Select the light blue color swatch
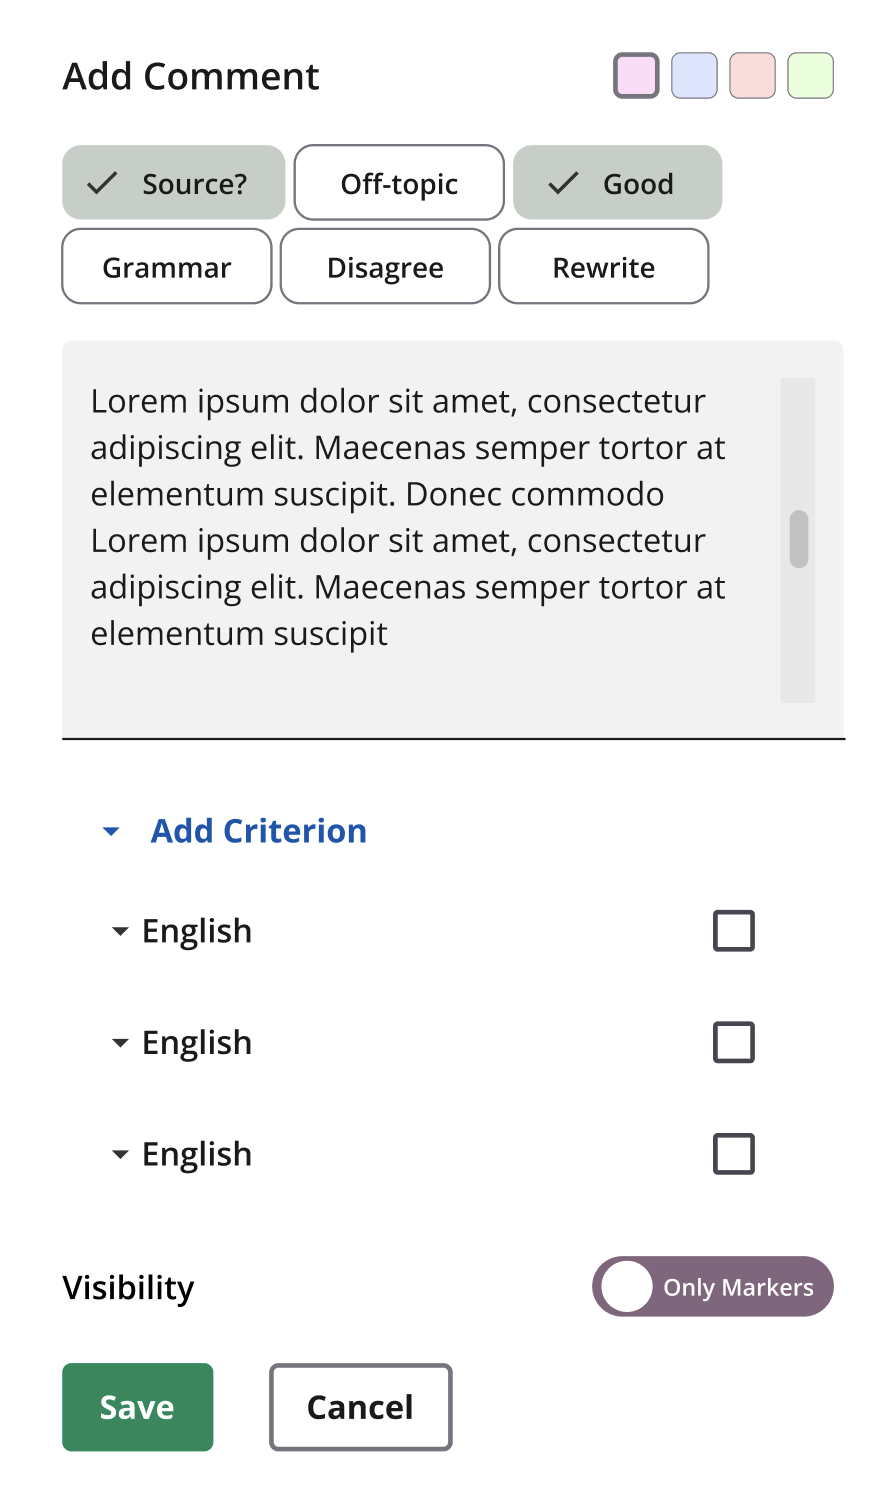Screen dimensions: 896x1496 point(694,76)
